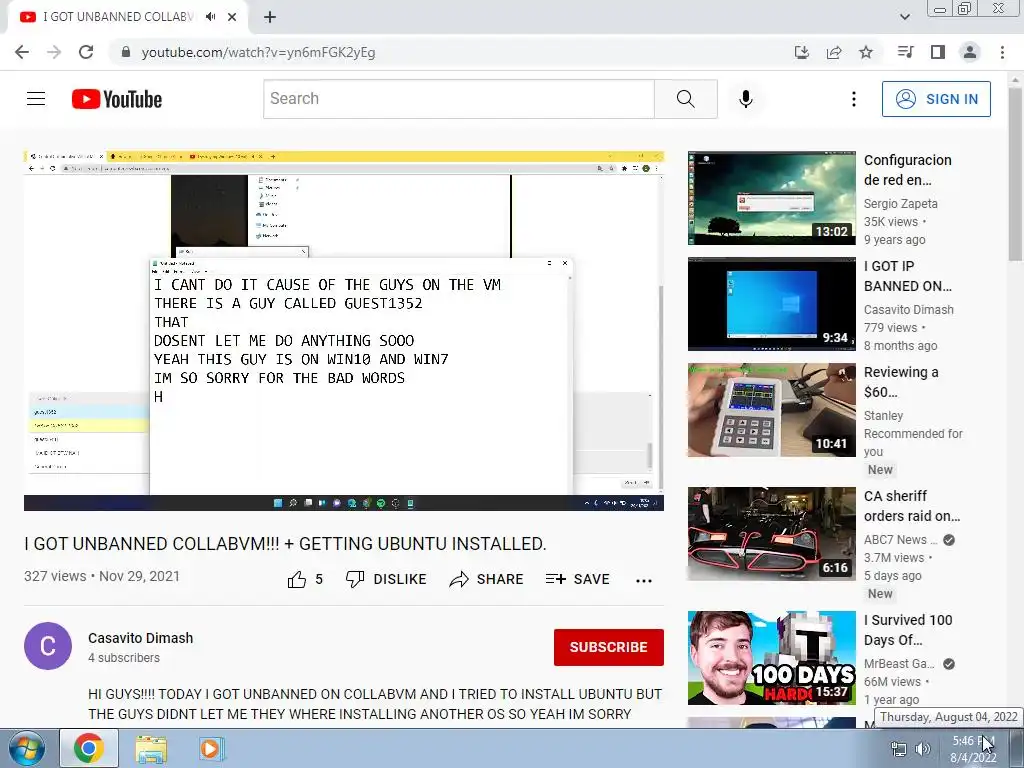
Task: Open Casavito Dimash channel avatar
Action: (48, 646)
